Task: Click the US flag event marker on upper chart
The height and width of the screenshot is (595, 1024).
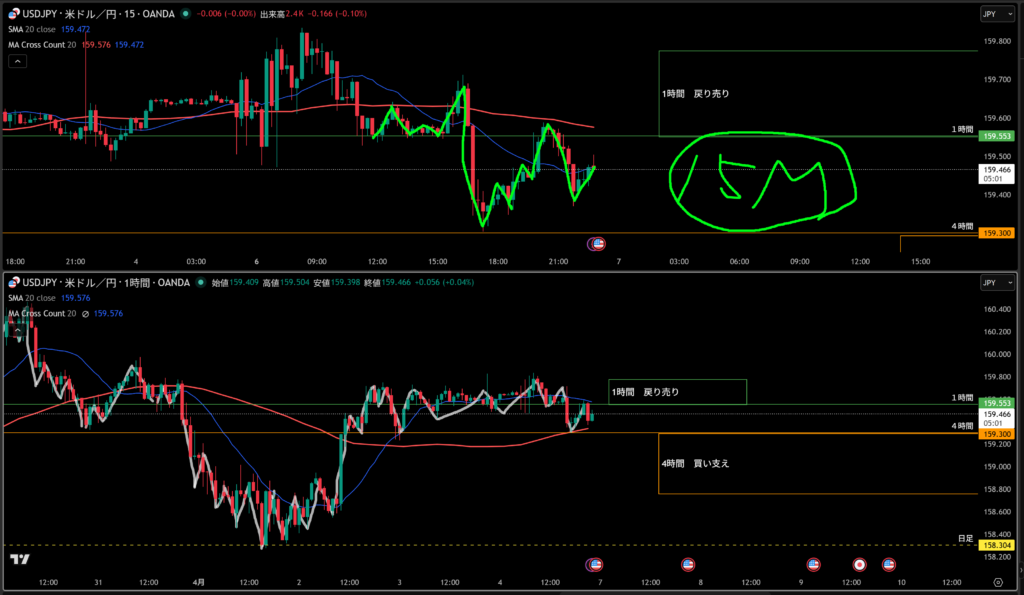Action: tap(598, 243)
